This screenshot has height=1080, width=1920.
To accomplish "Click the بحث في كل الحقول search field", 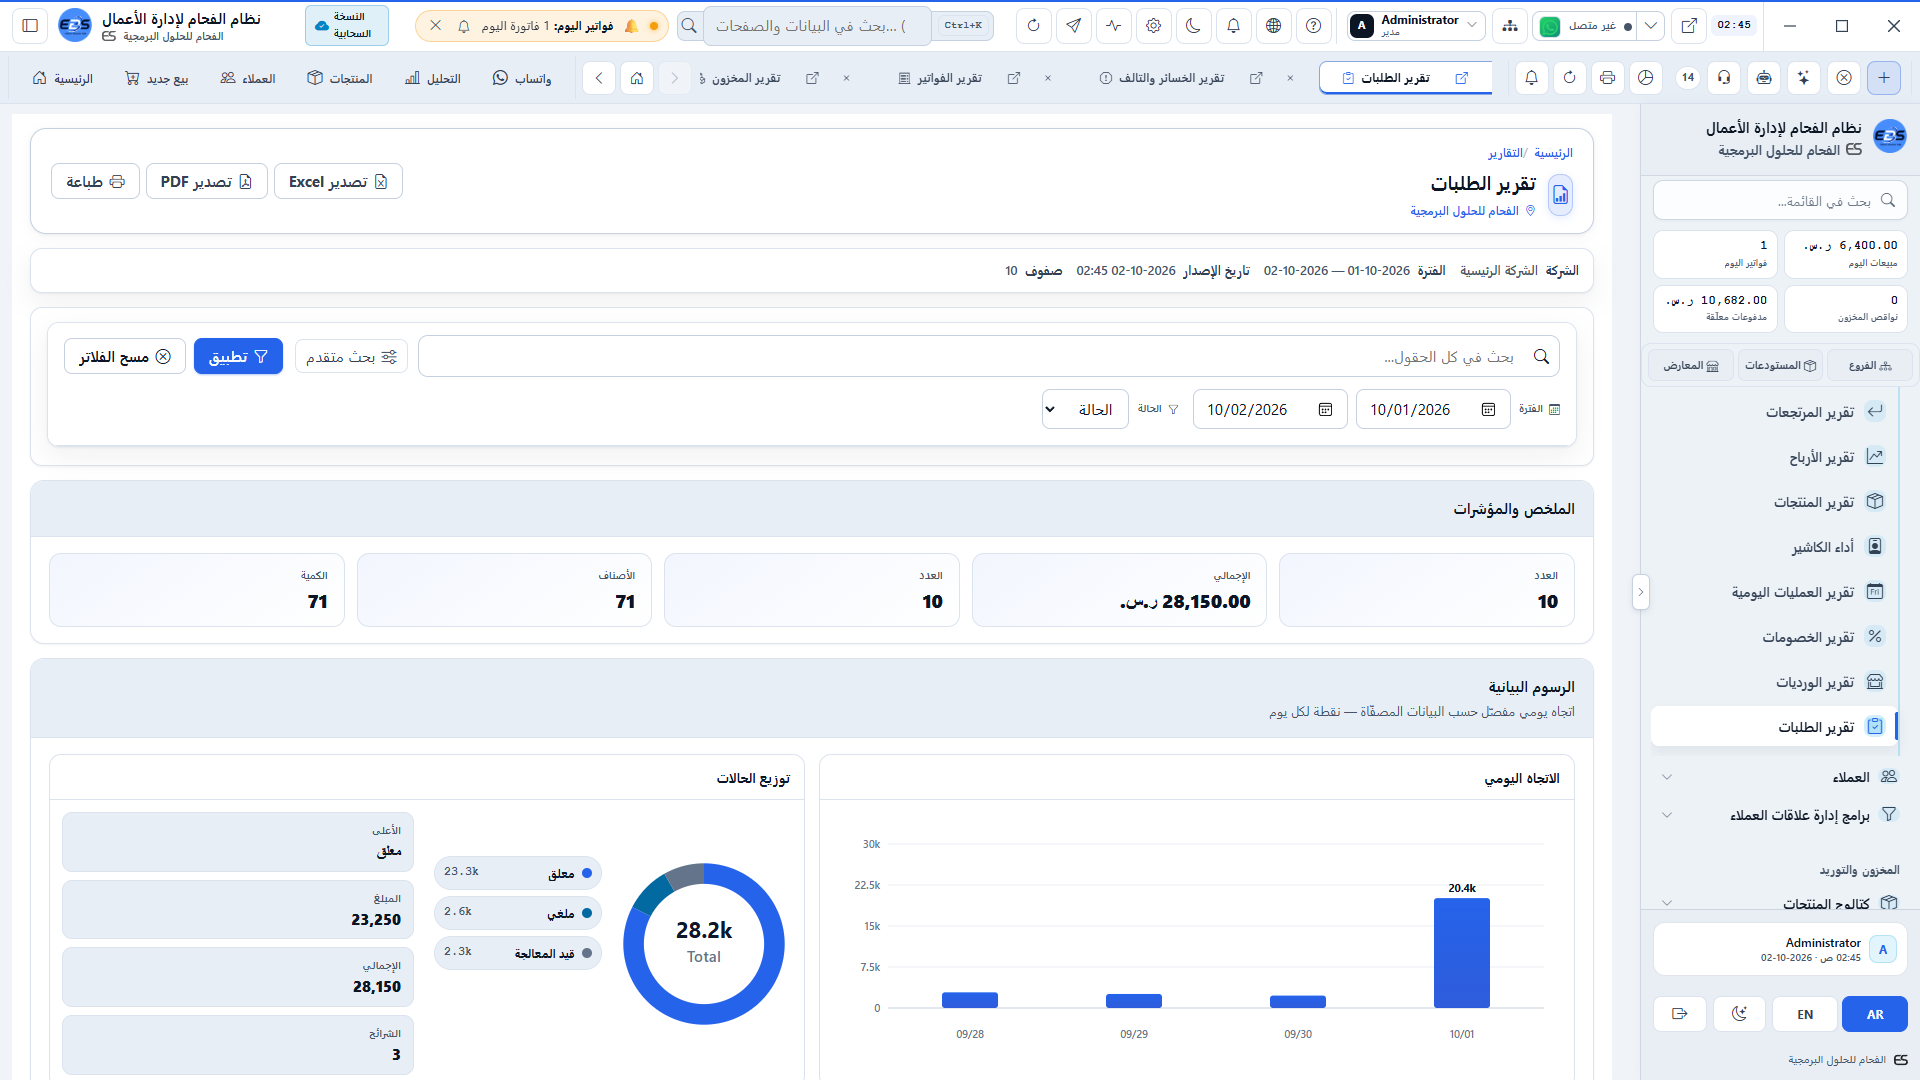I will click(x=989, y=357).
